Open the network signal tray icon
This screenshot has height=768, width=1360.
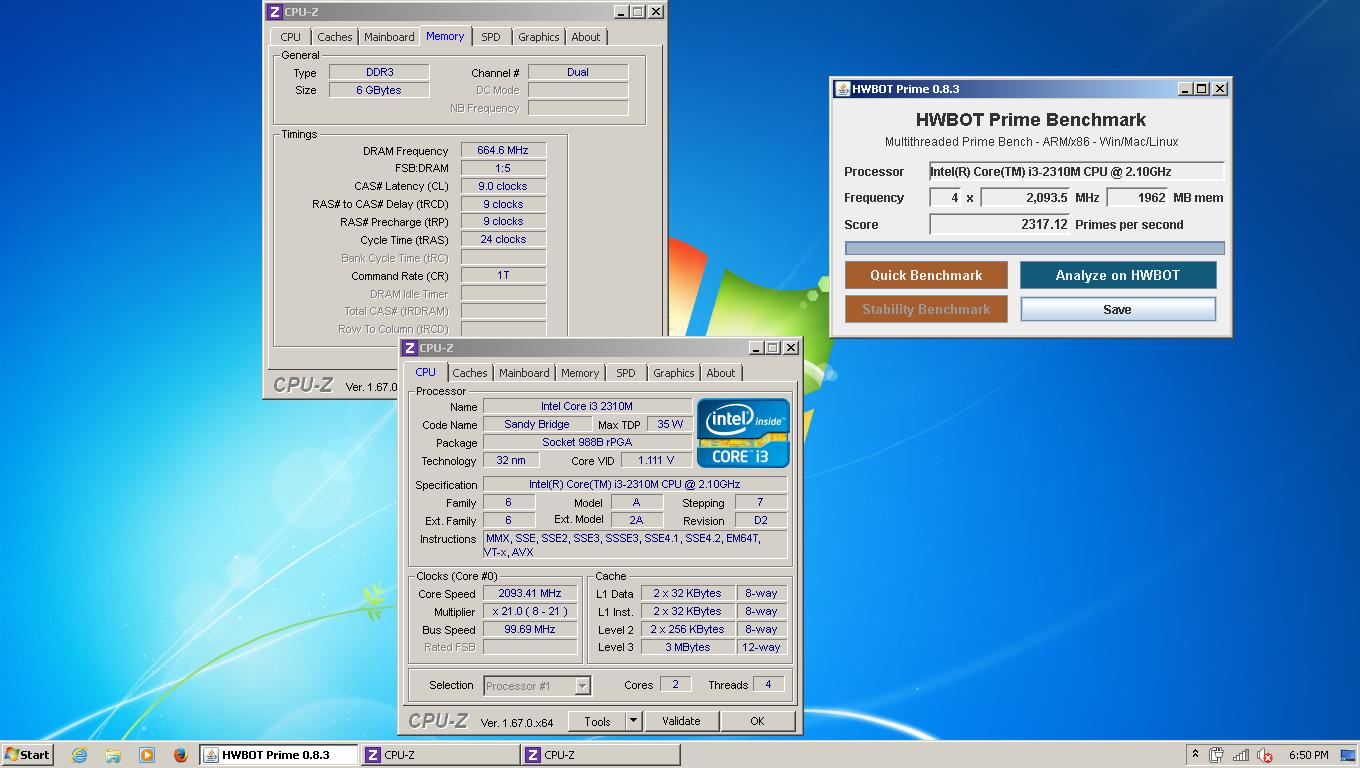pos(1241,755)
